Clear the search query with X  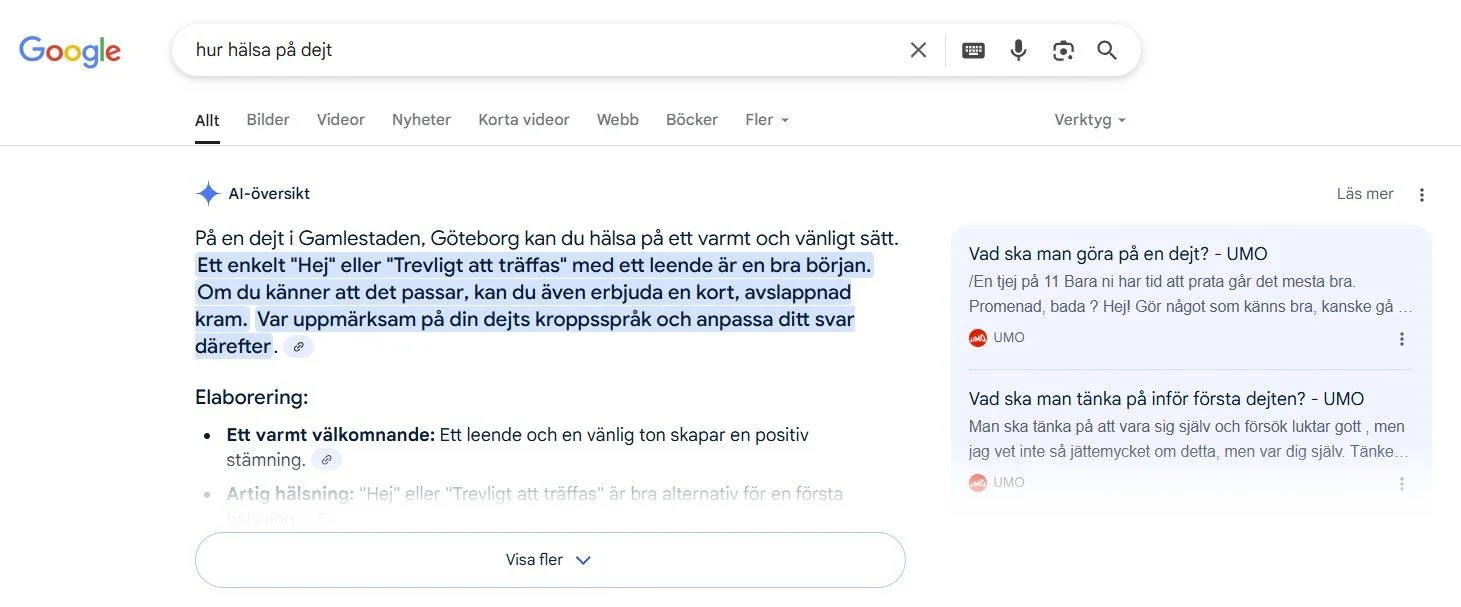click(918, 50)
